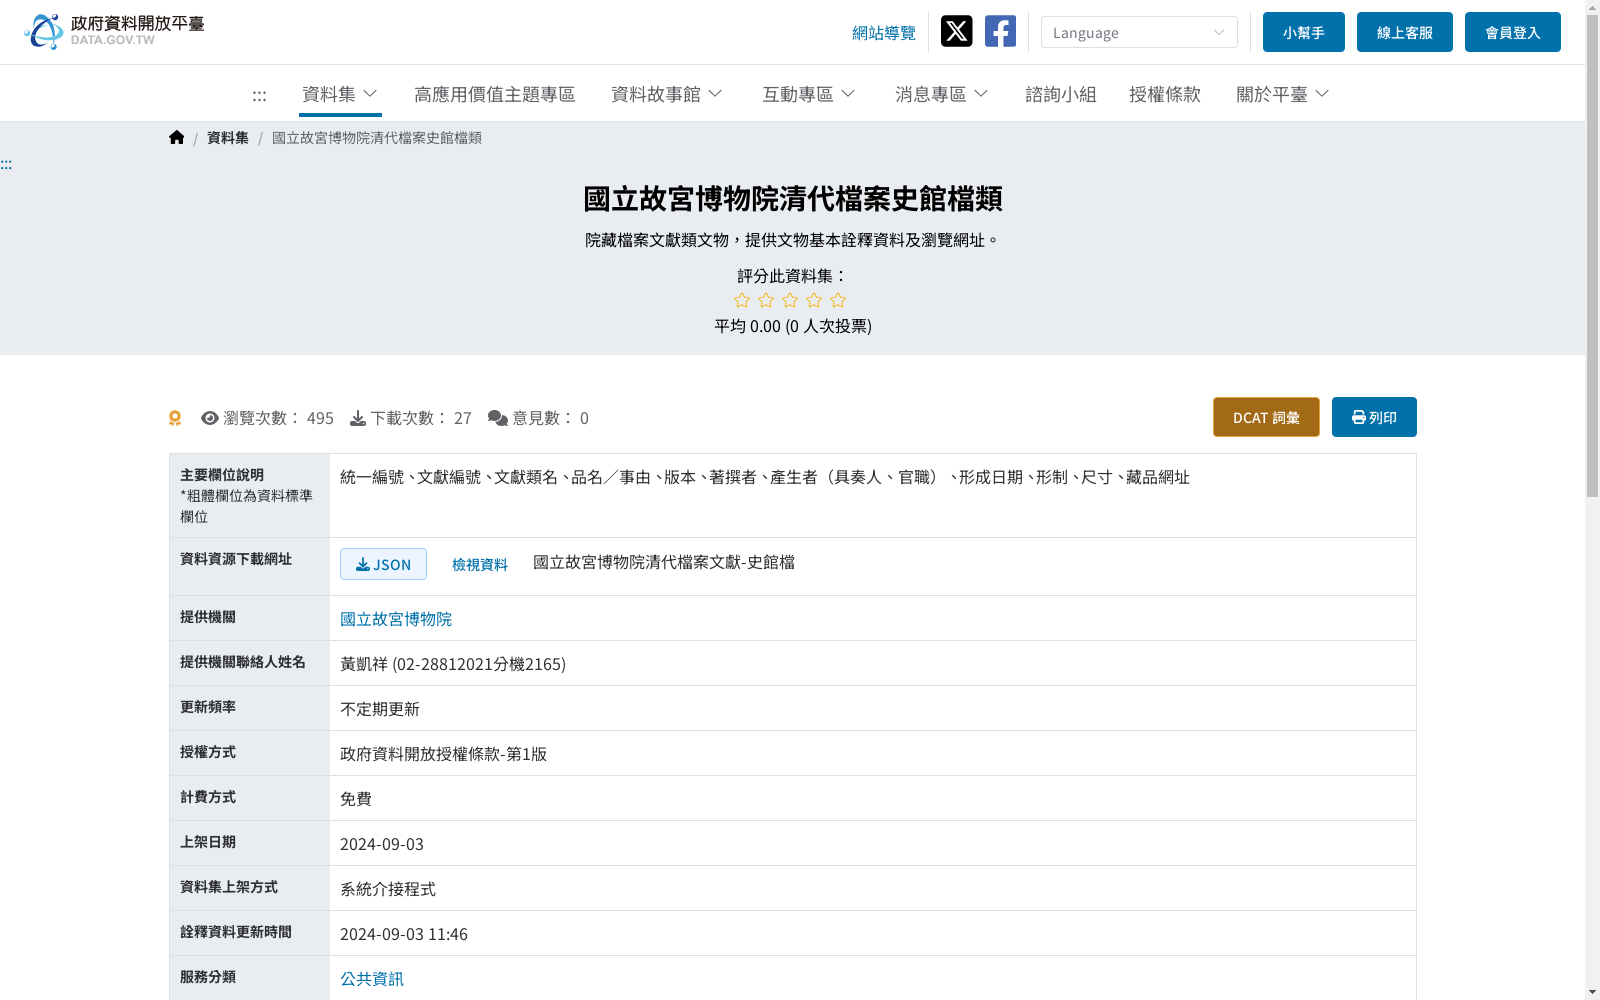The width and height of the screenshot is (1600, 1000).
Task: Click the DCAT 詞彙 button
Action: coord(1266,417)
